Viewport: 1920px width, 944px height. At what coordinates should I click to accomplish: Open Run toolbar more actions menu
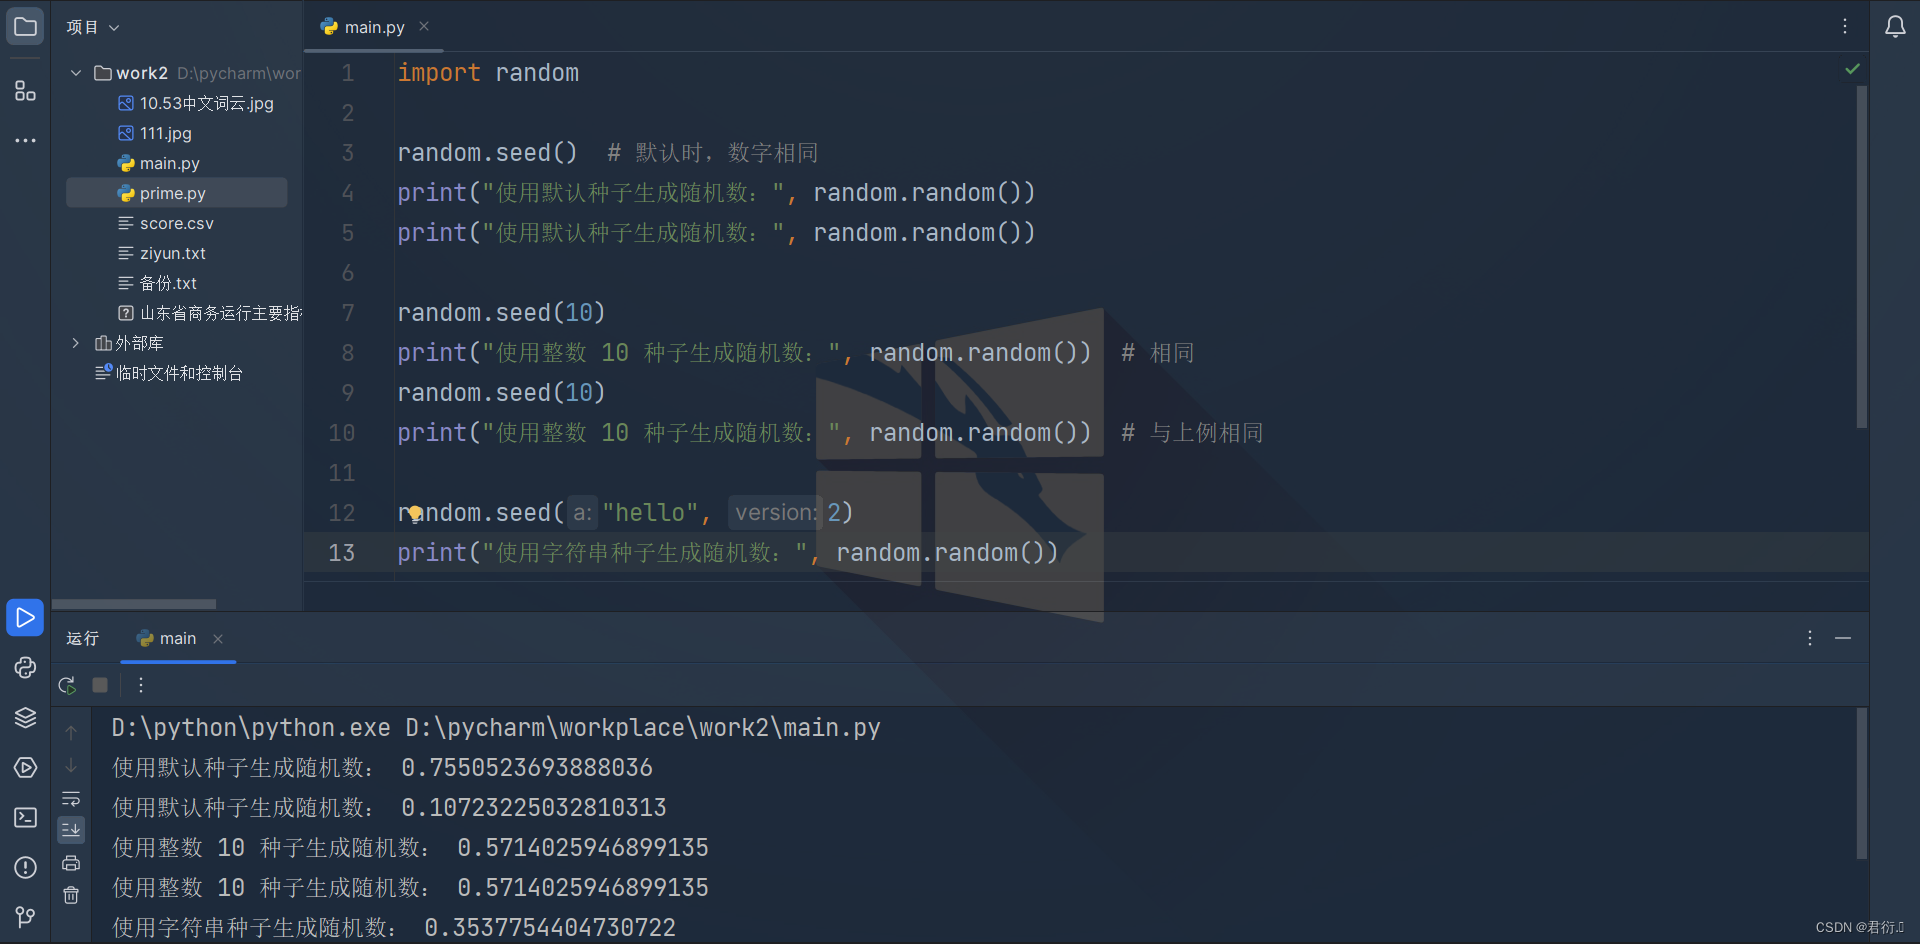coord(141,685)
